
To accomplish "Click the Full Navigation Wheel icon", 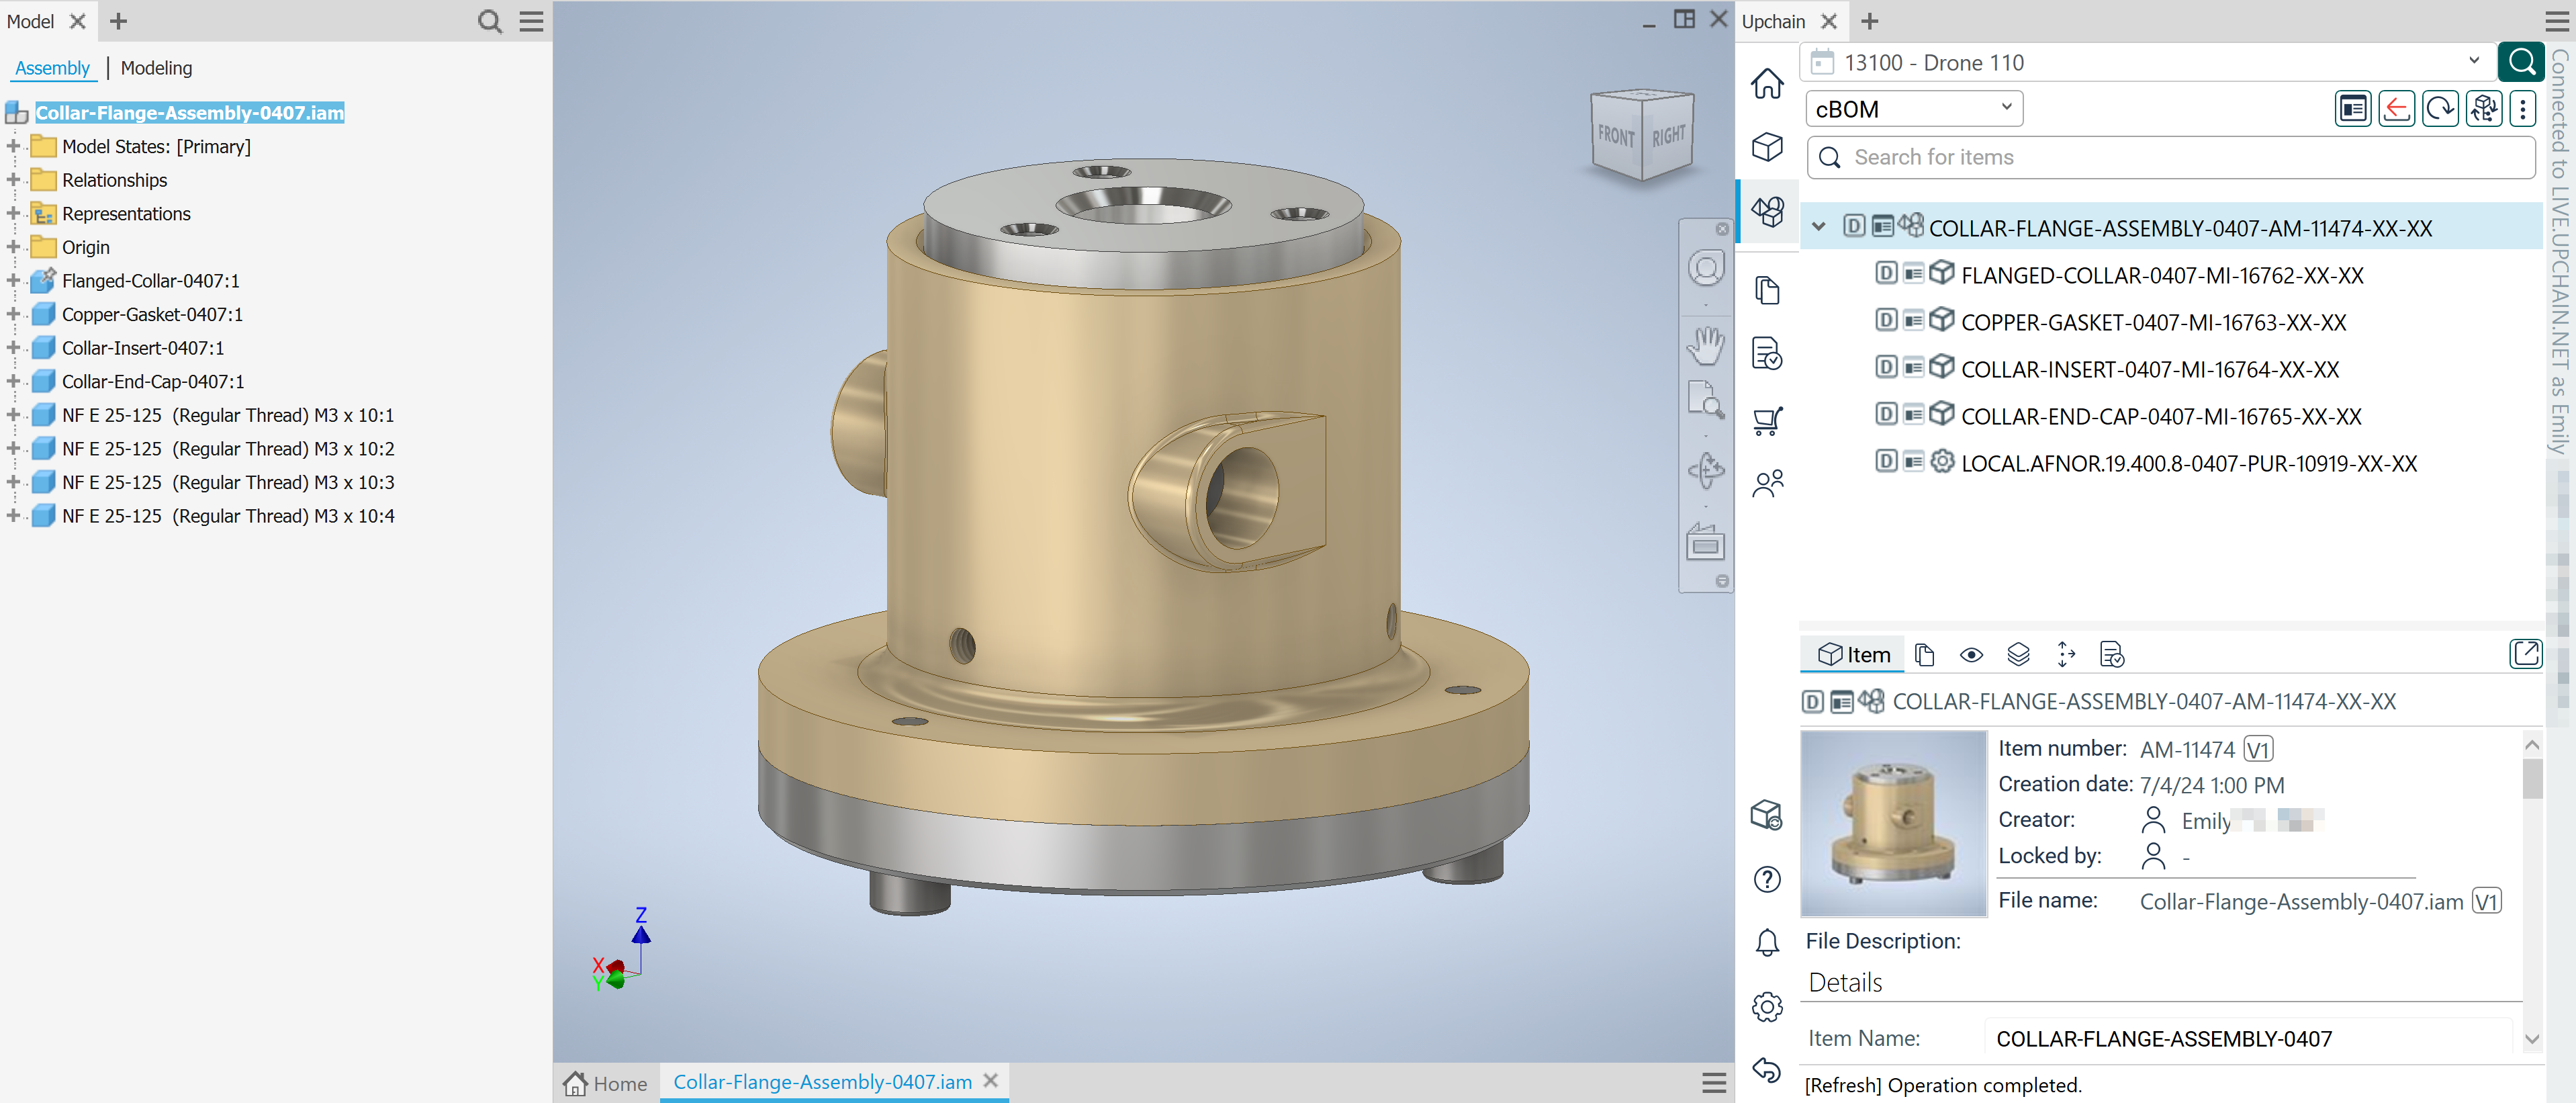I will 1705,268.
